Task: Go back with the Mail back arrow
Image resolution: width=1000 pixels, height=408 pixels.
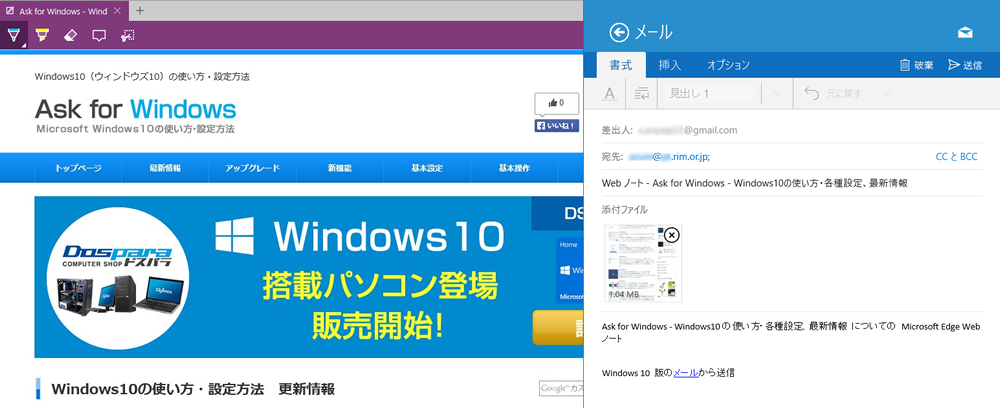Action: click(x=618, y=32)
